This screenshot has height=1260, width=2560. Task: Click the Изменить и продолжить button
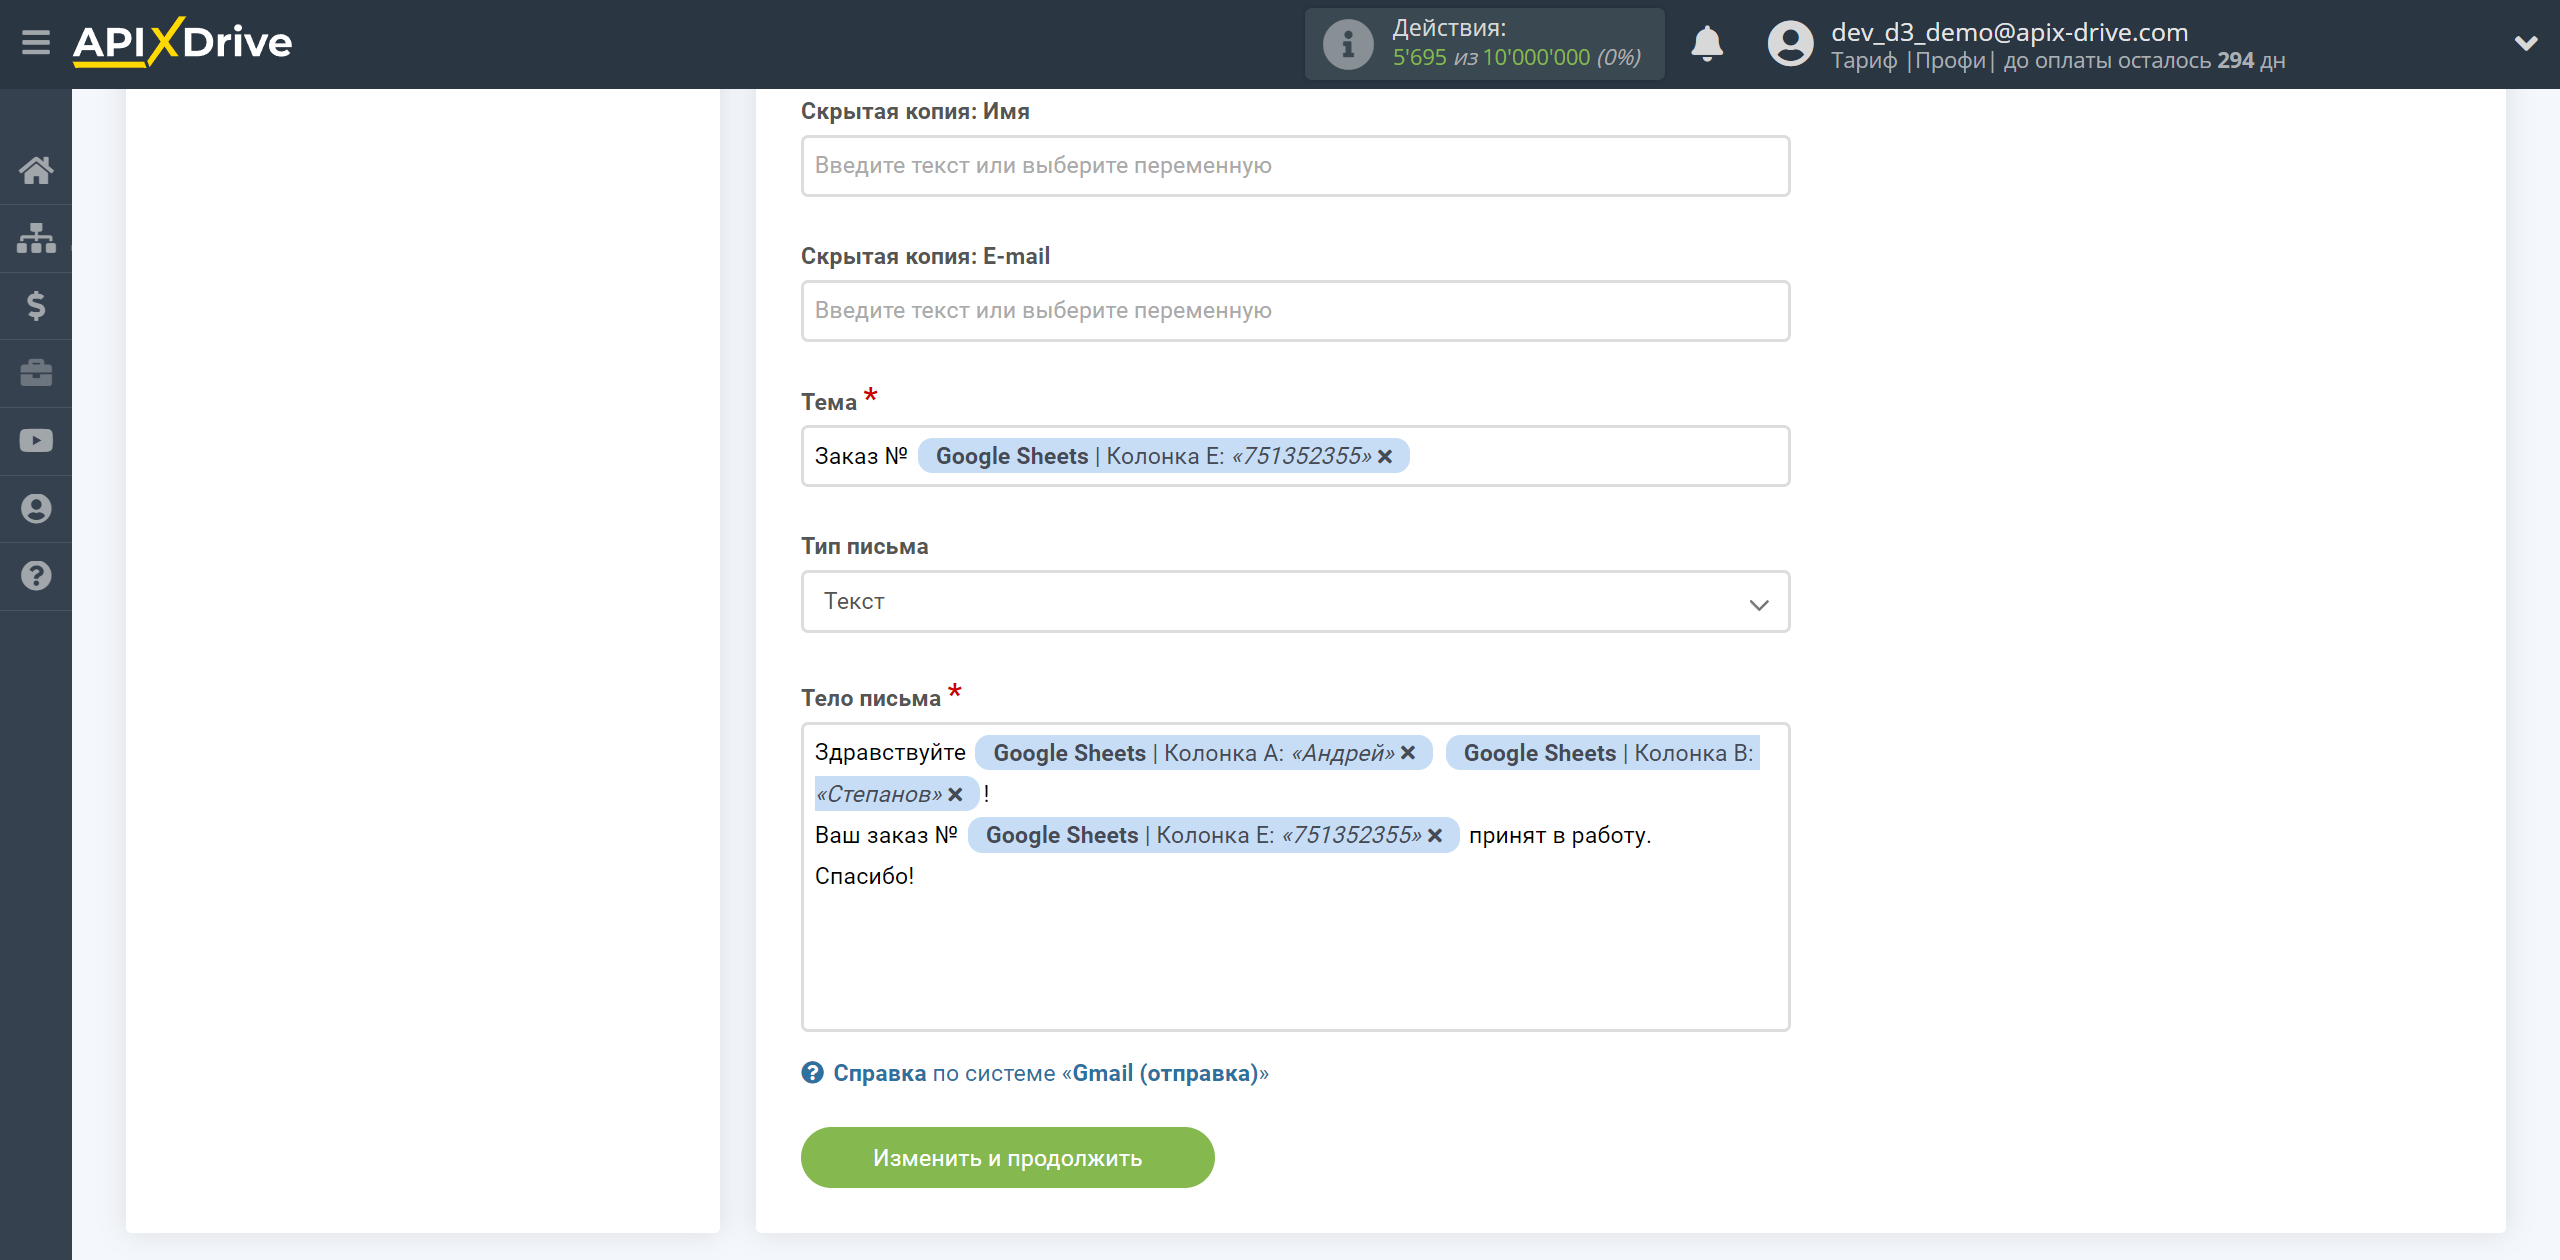click(x=1007, y=1158)
